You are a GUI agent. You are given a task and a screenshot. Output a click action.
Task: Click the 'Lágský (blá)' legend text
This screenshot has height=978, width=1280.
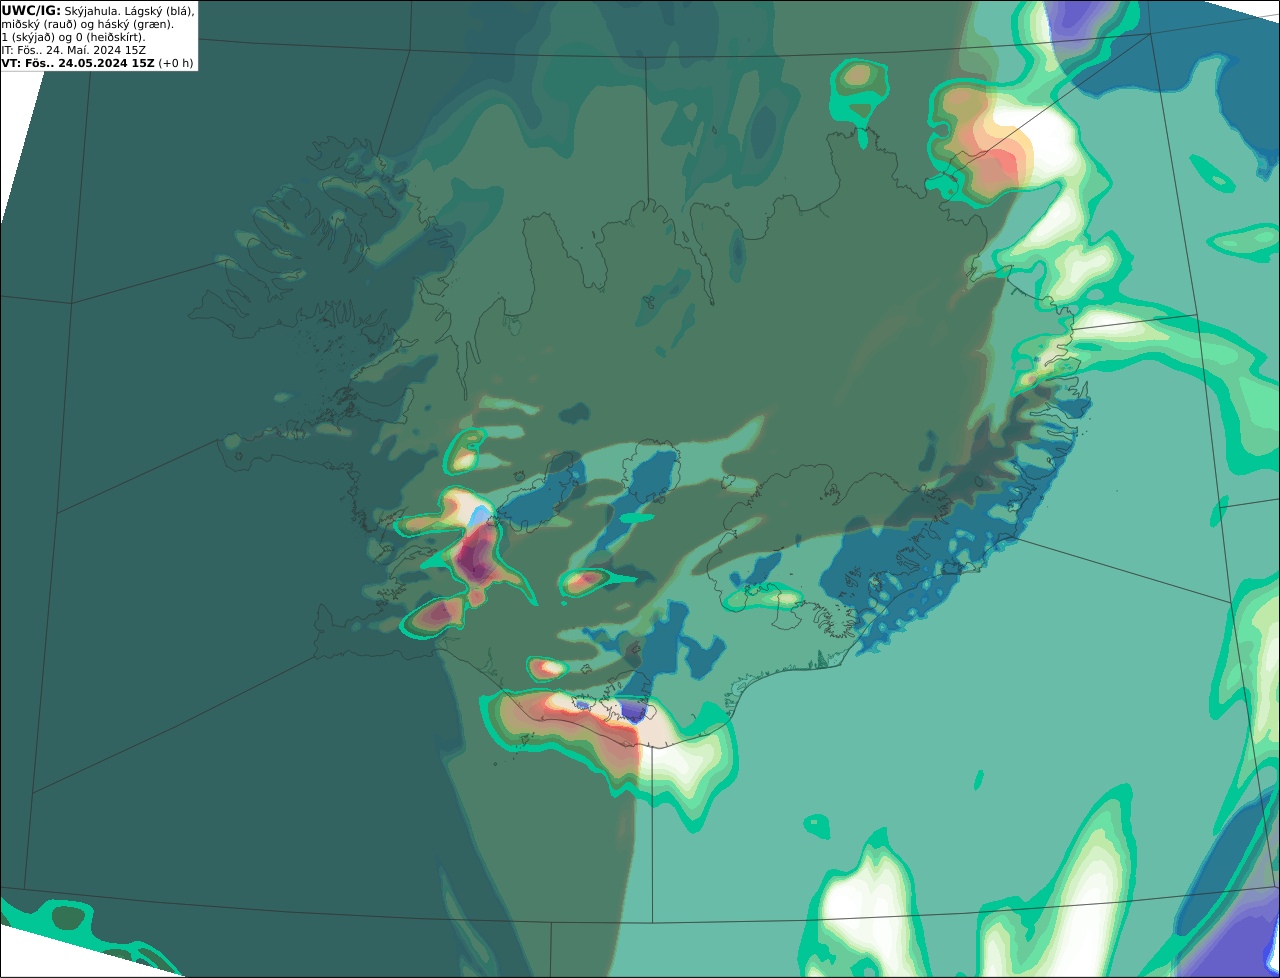(158, 11)
